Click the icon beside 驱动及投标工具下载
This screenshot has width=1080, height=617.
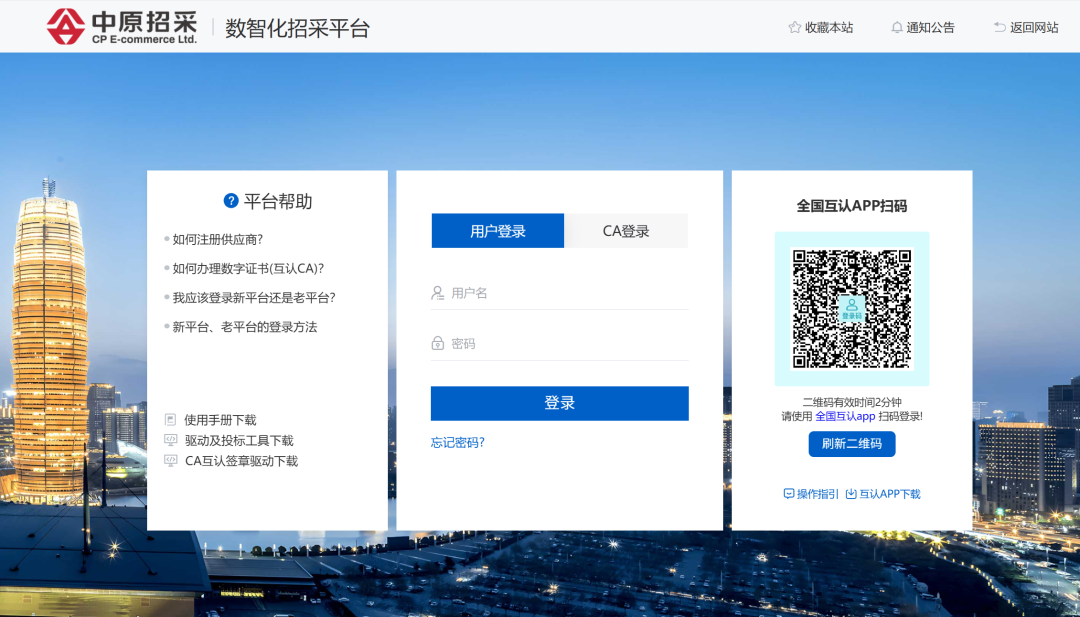click(170, 440)
